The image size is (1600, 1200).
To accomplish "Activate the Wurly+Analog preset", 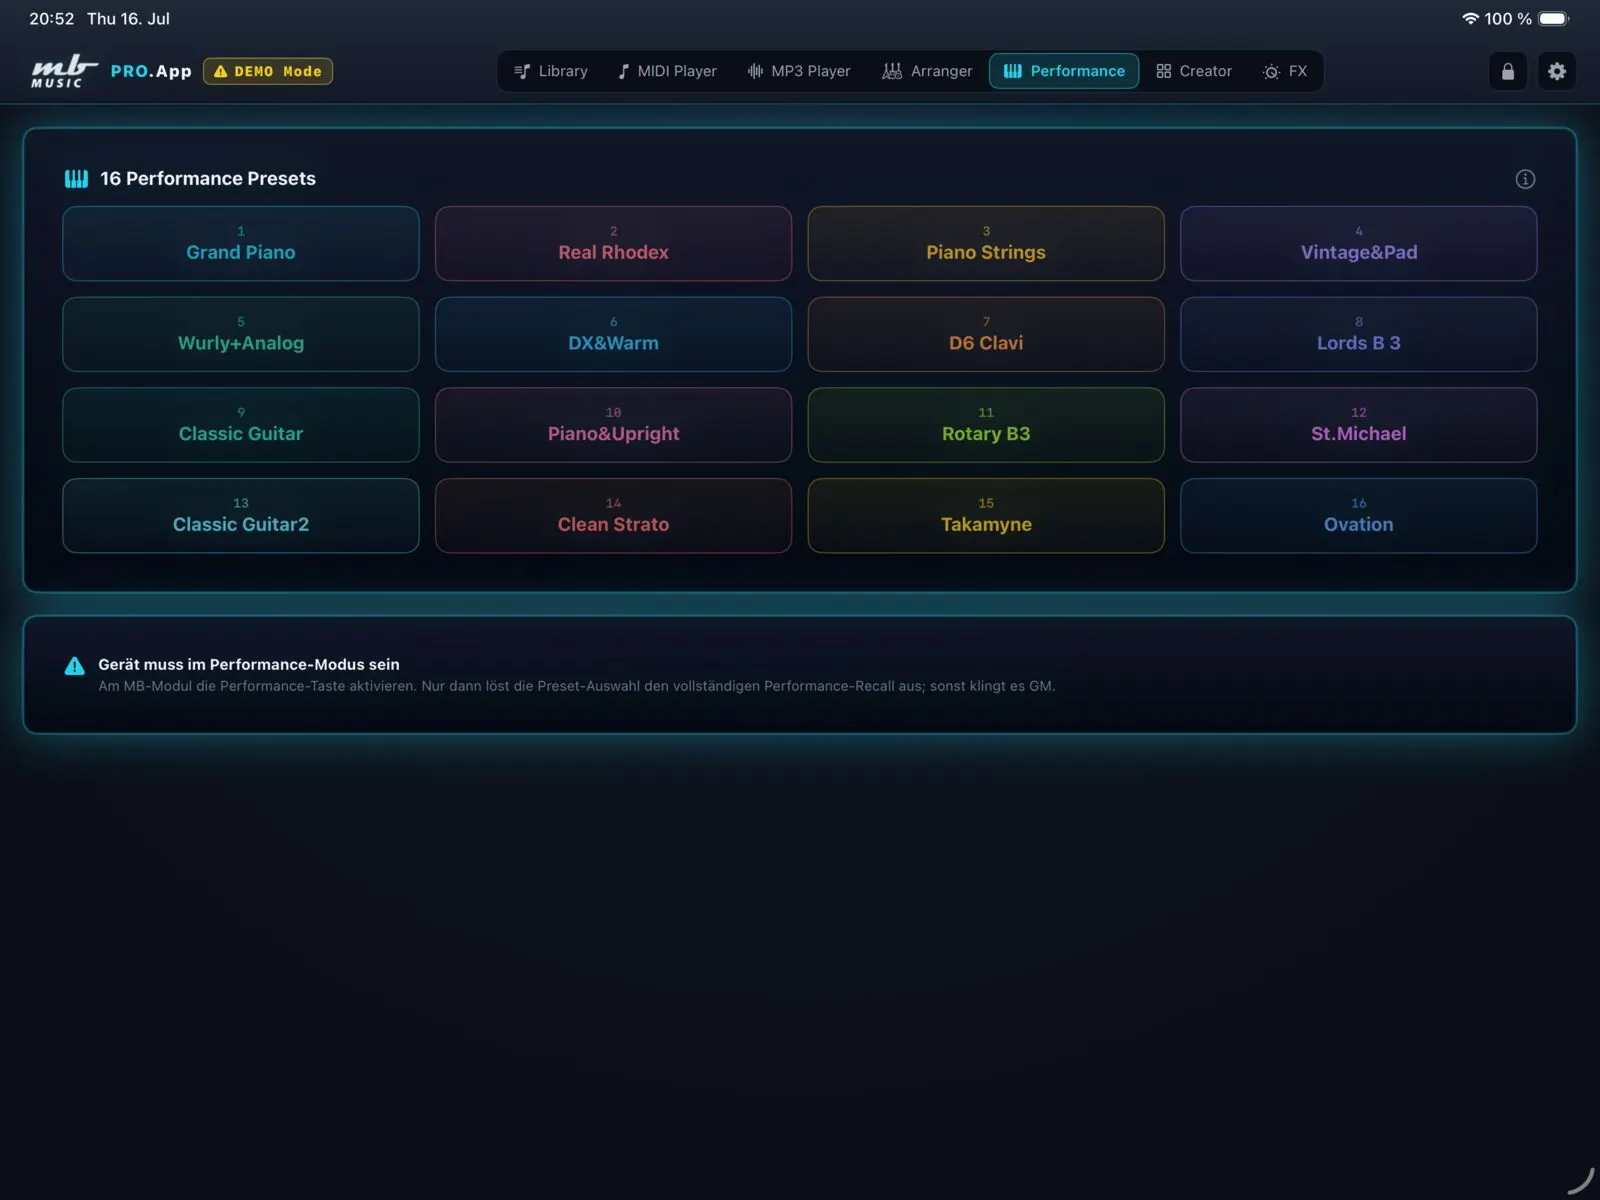I will (241, 334).
